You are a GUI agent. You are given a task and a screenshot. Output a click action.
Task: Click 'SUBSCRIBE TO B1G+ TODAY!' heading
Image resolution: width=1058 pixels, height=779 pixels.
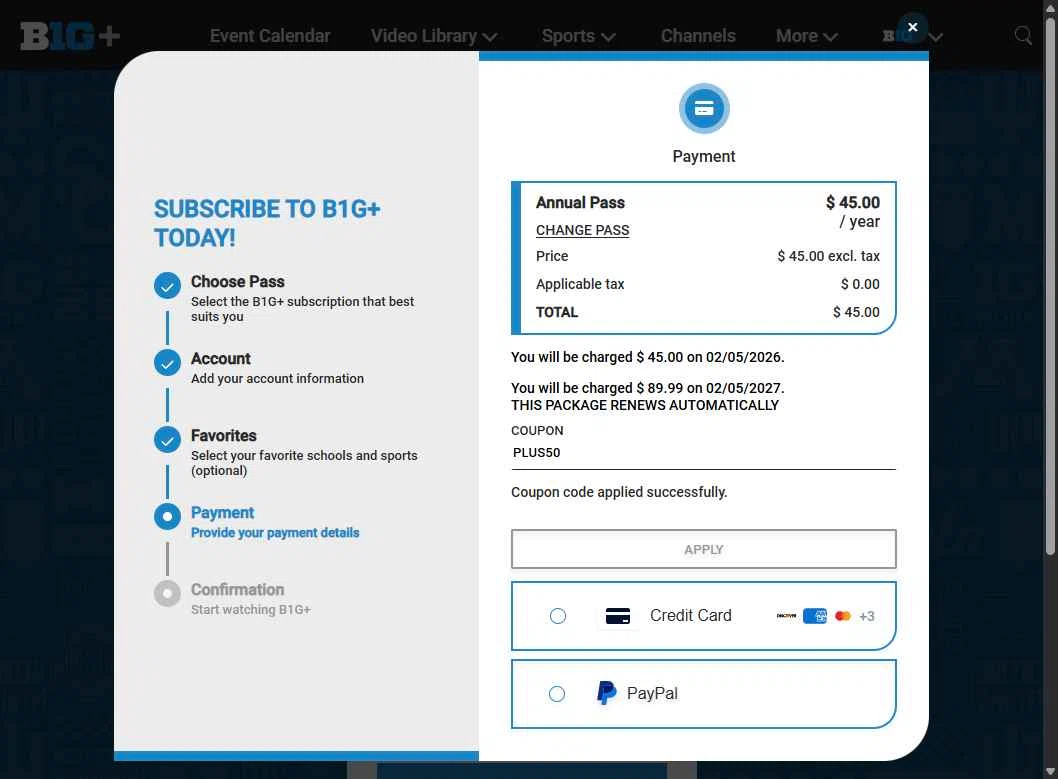(267, 223)
